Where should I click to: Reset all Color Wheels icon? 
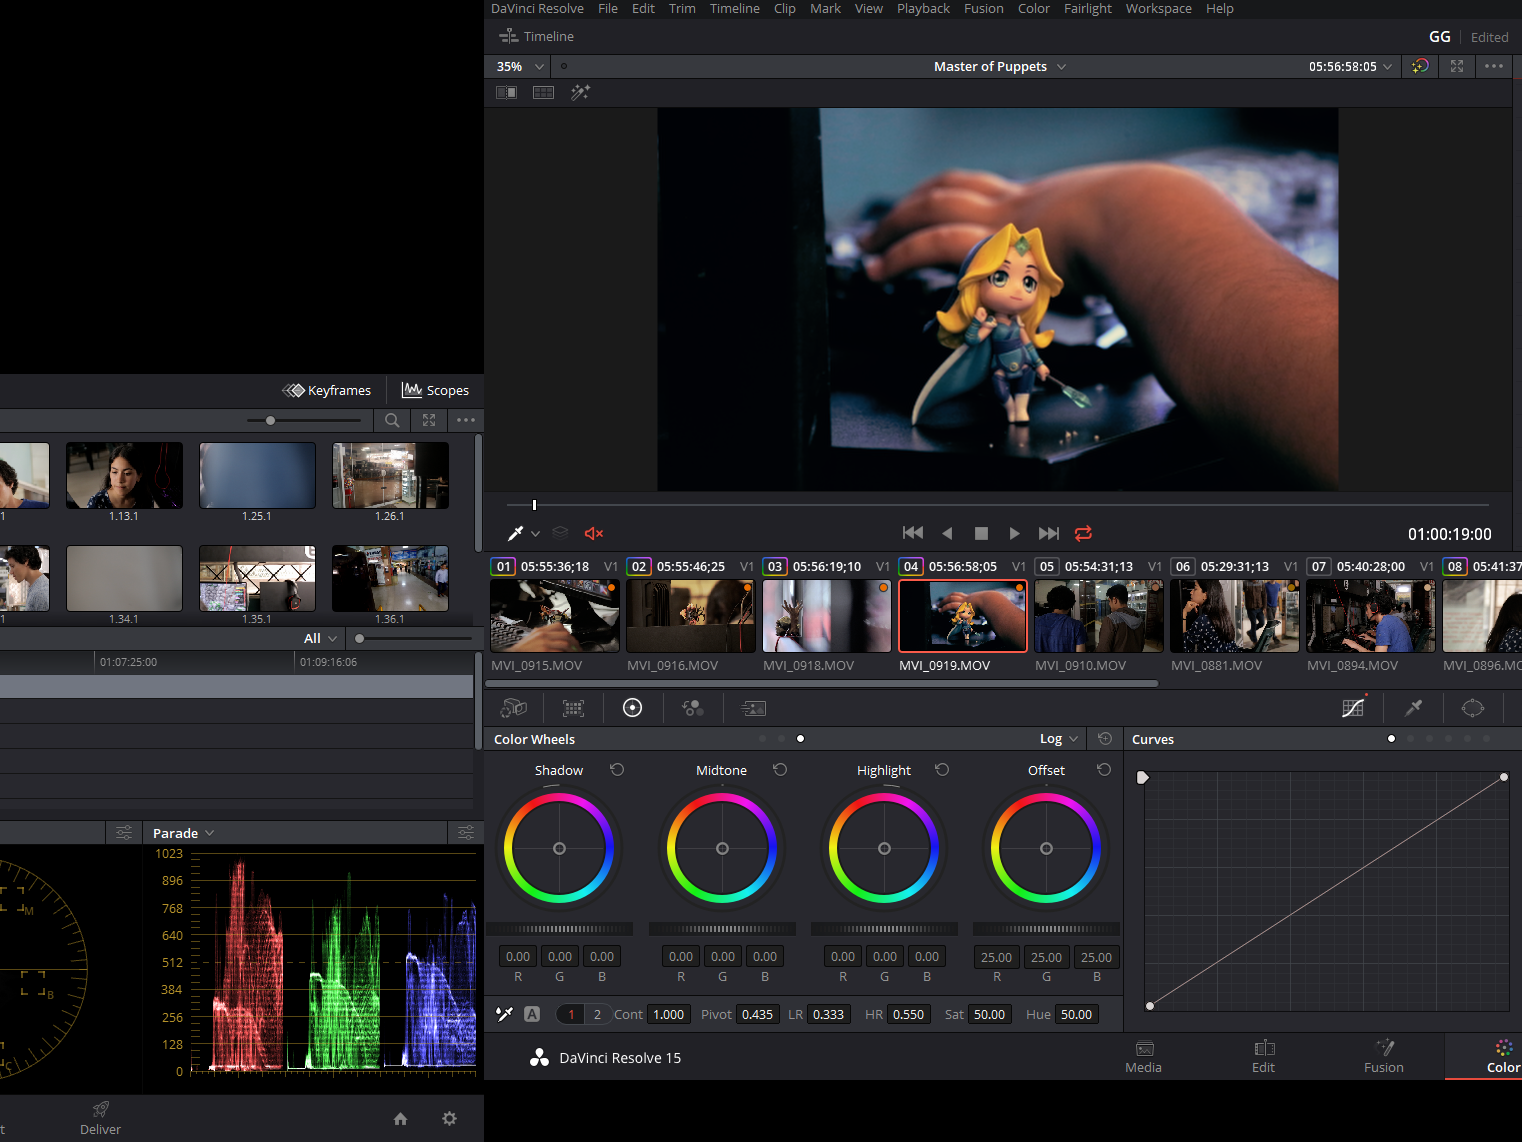tap(1105, 739)
